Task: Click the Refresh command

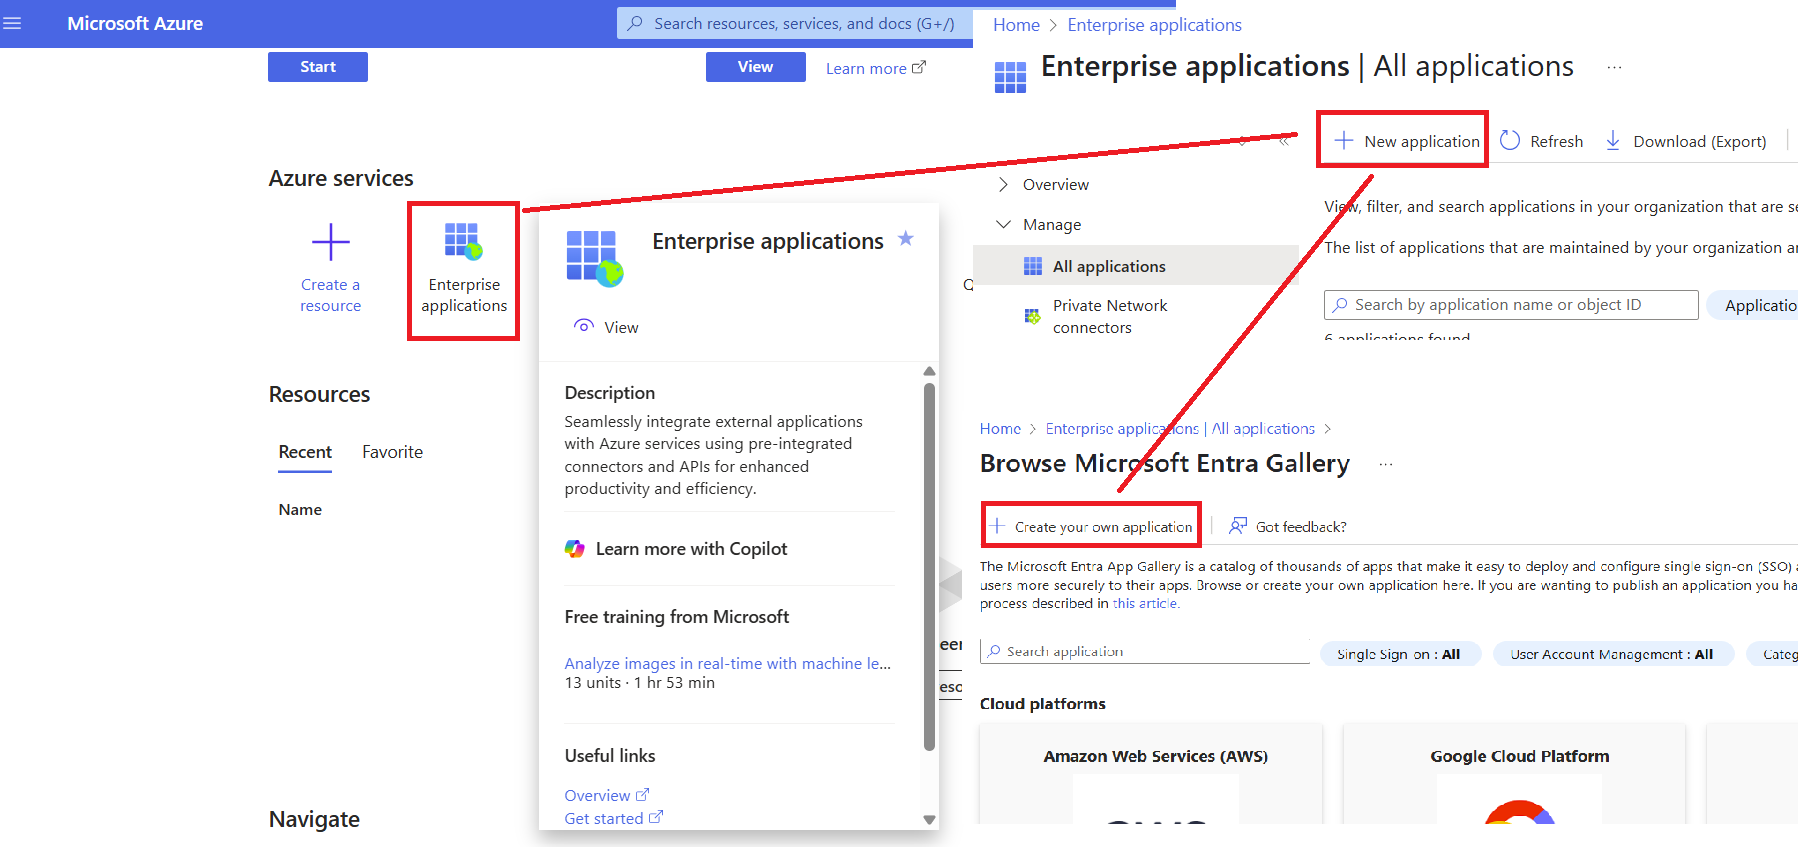Action: [x=1541, y=141]
